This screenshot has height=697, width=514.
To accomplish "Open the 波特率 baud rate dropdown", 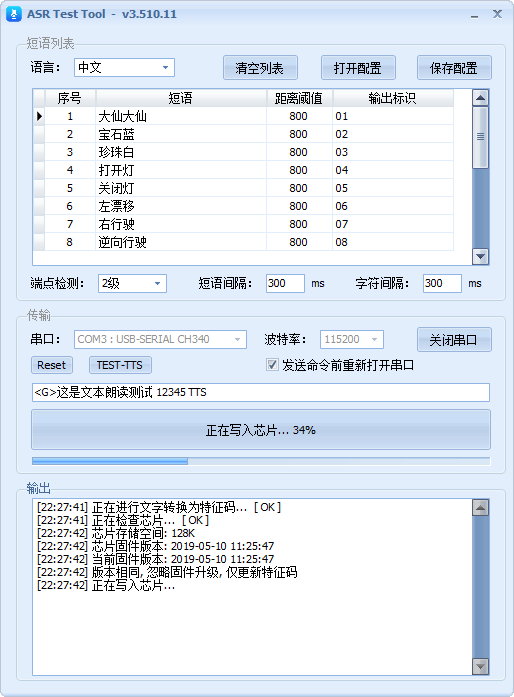I will pos(351,339).
